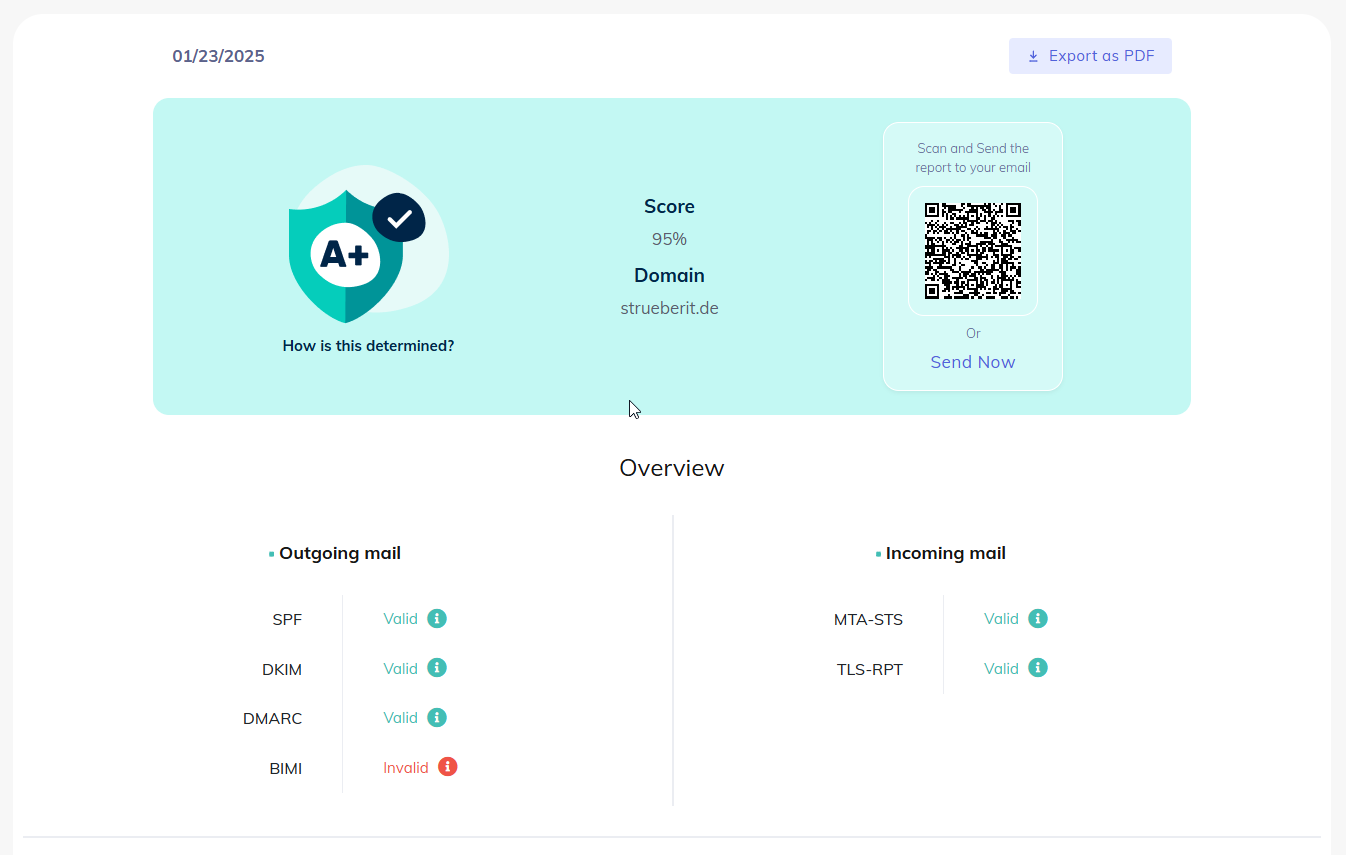Screen dimensions: 1346x855
Task: Click the Send Now link
Action: coord(972,362)
